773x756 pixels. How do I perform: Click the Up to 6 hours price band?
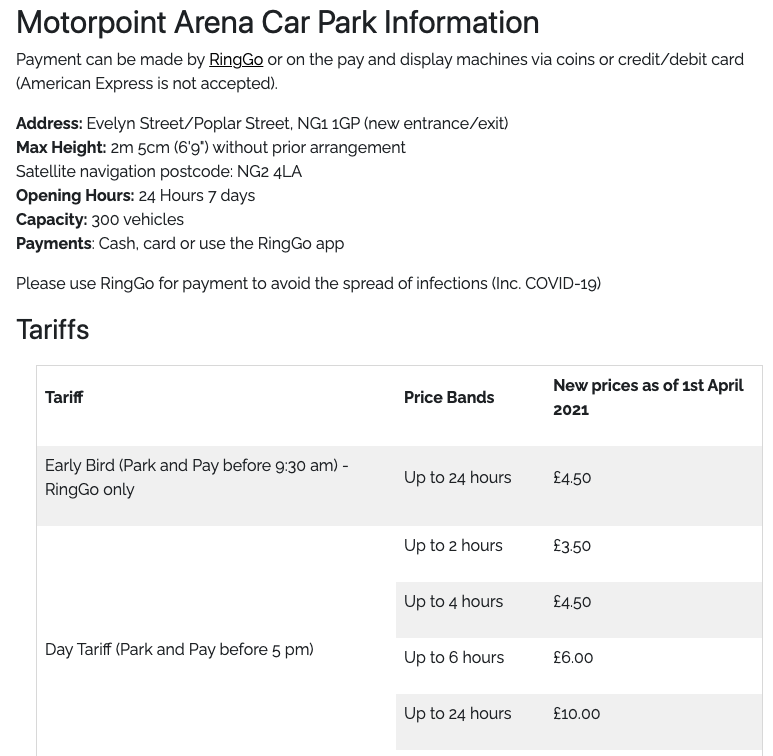pos(454,658)
